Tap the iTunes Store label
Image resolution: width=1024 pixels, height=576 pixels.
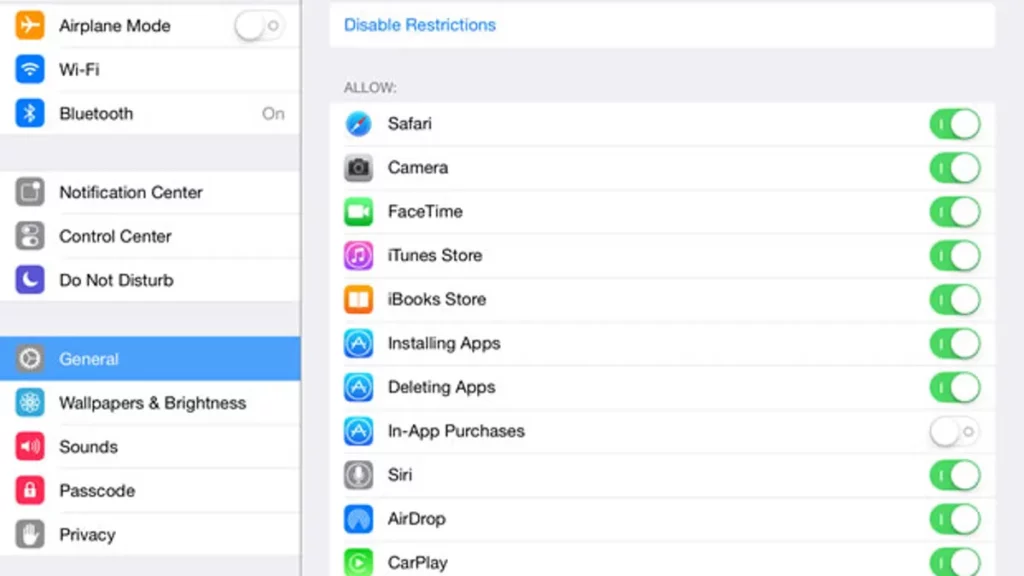435,255
